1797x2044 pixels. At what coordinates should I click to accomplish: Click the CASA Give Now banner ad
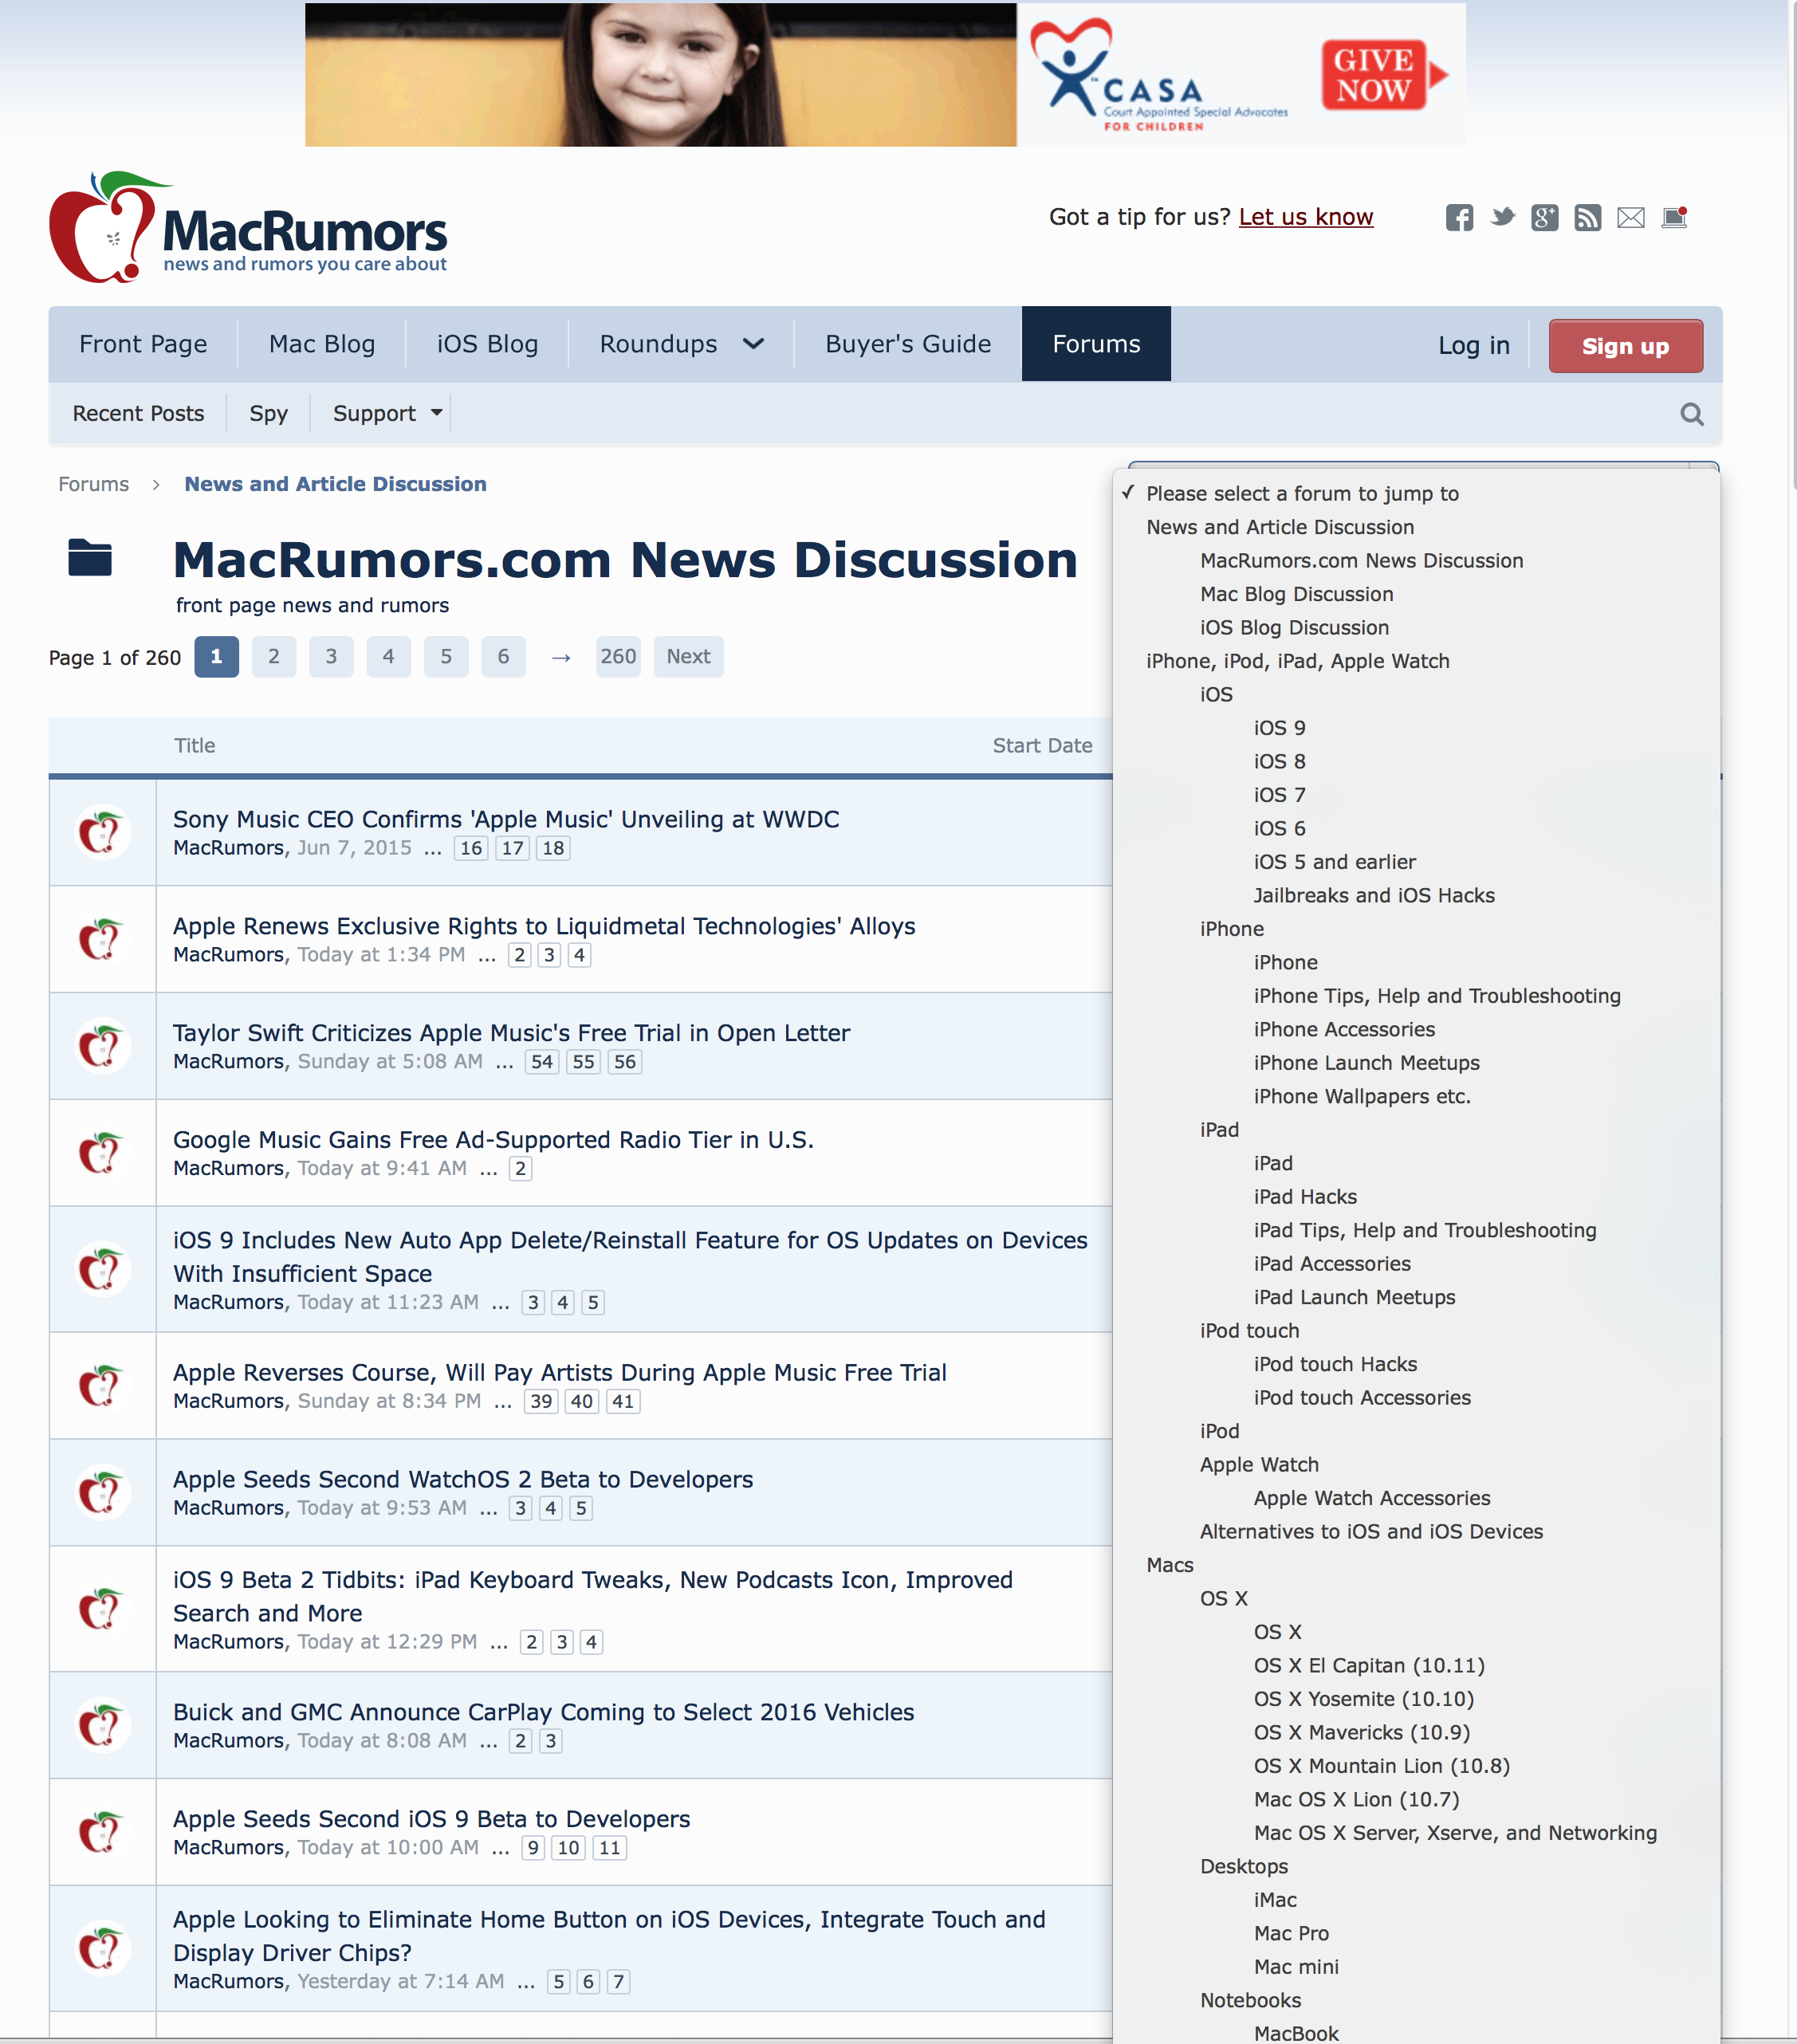point(885,75)
